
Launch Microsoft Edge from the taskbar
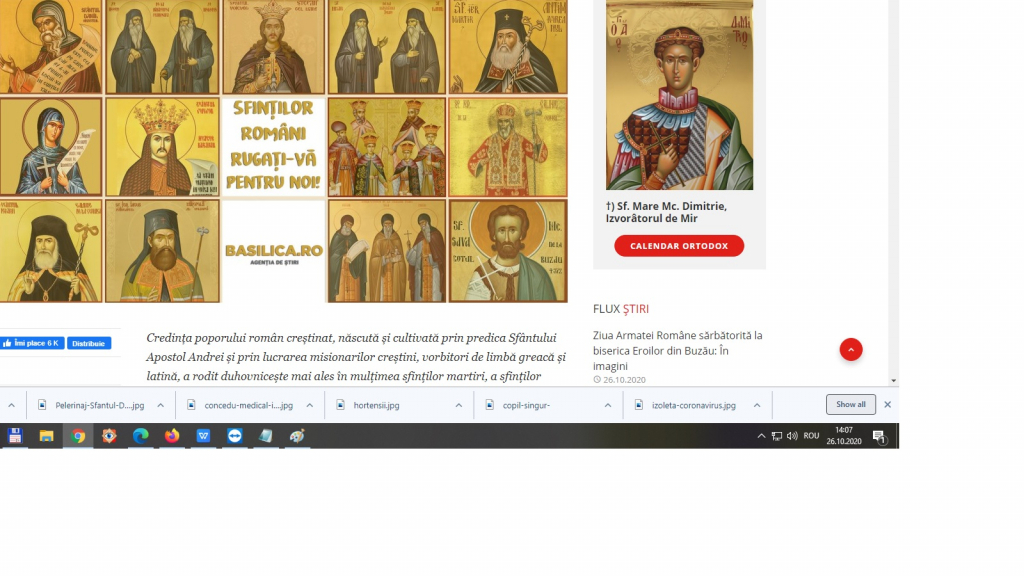click(x=140, y=436)
